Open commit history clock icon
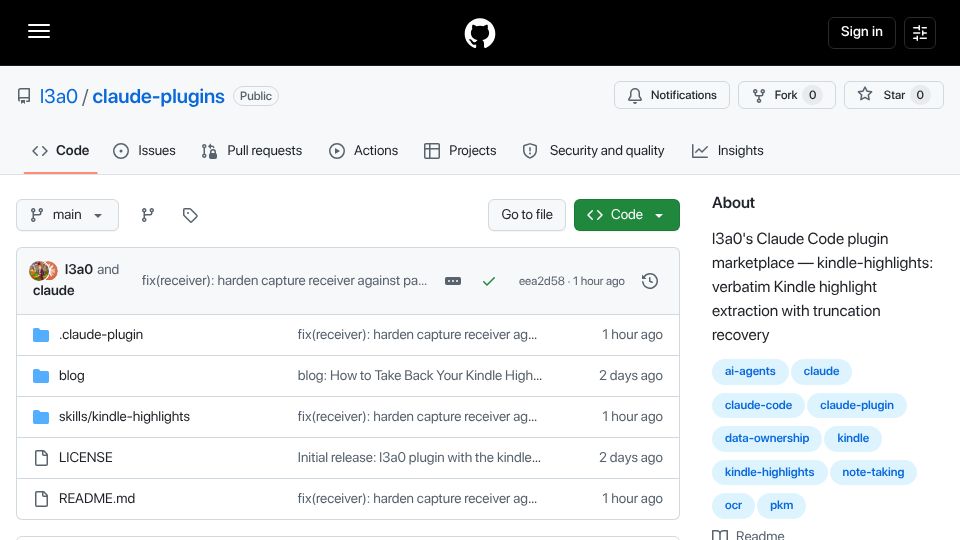The image size is (960, 540). pyautogui.click(x=650, y=281)
